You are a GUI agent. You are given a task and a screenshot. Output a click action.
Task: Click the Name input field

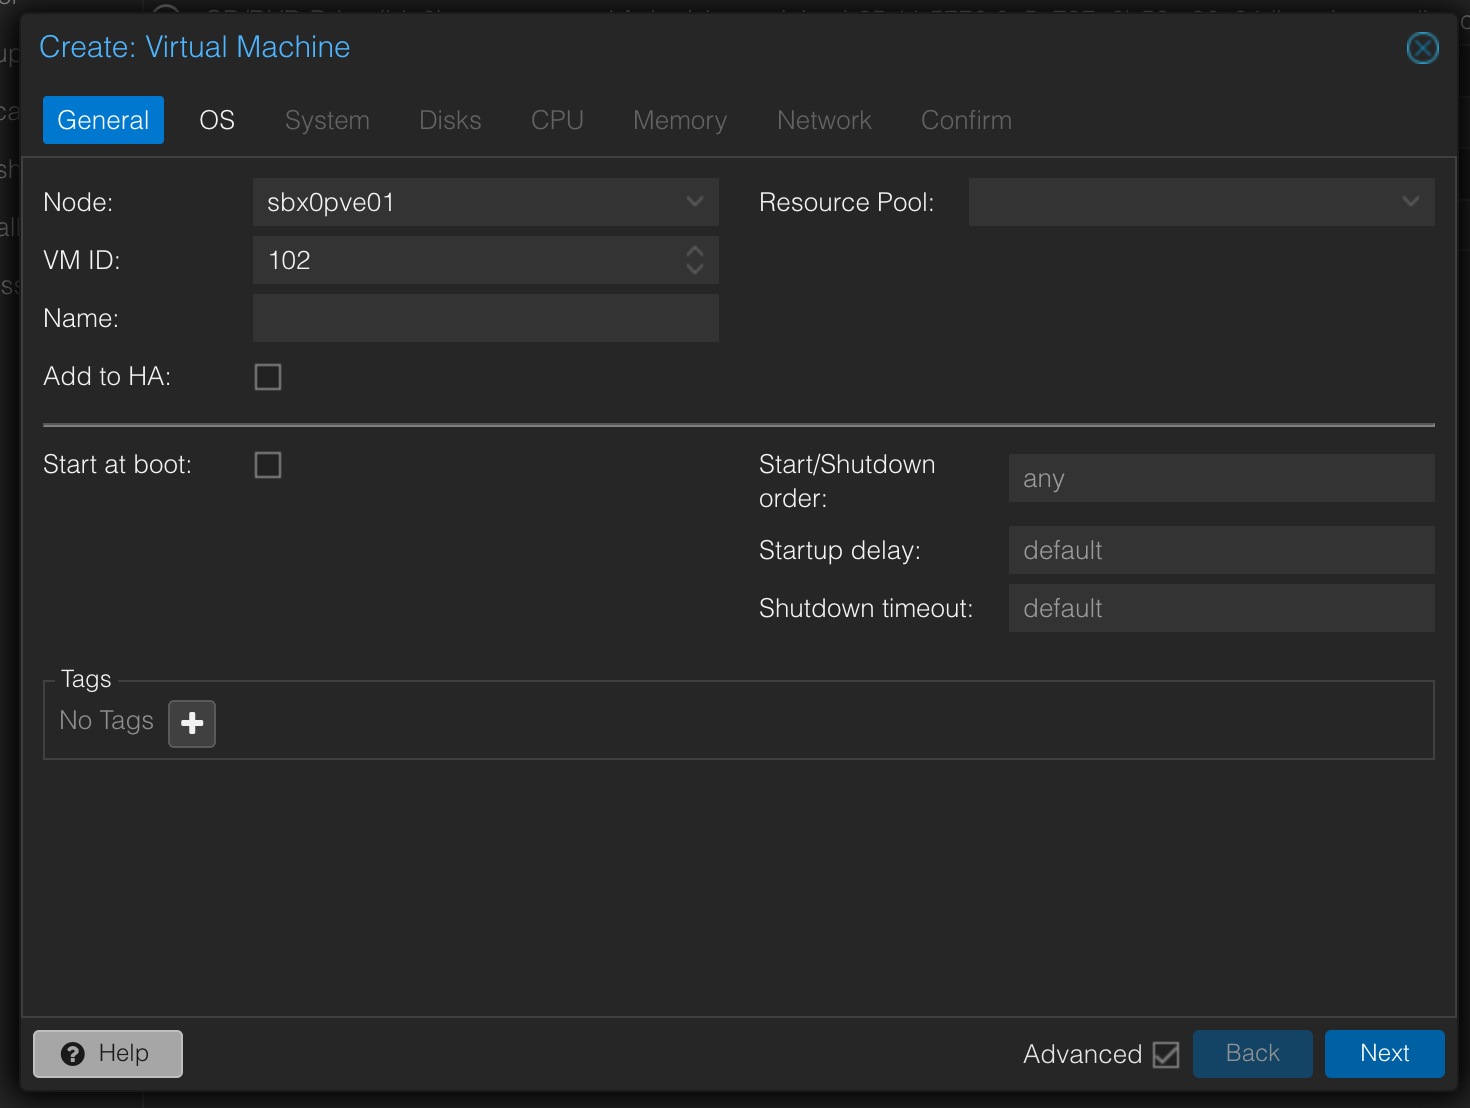click(485, 318)
